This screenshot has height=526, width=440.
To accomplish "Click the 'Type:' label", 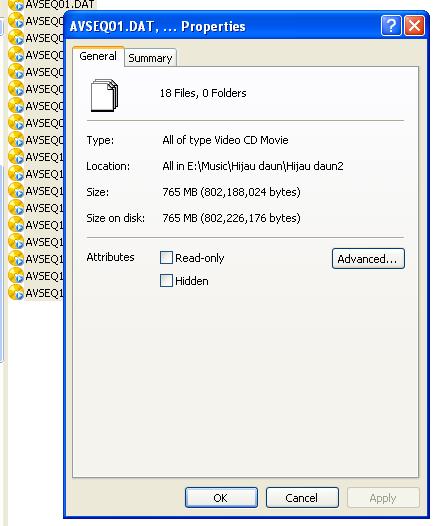I will click(100, 140).
